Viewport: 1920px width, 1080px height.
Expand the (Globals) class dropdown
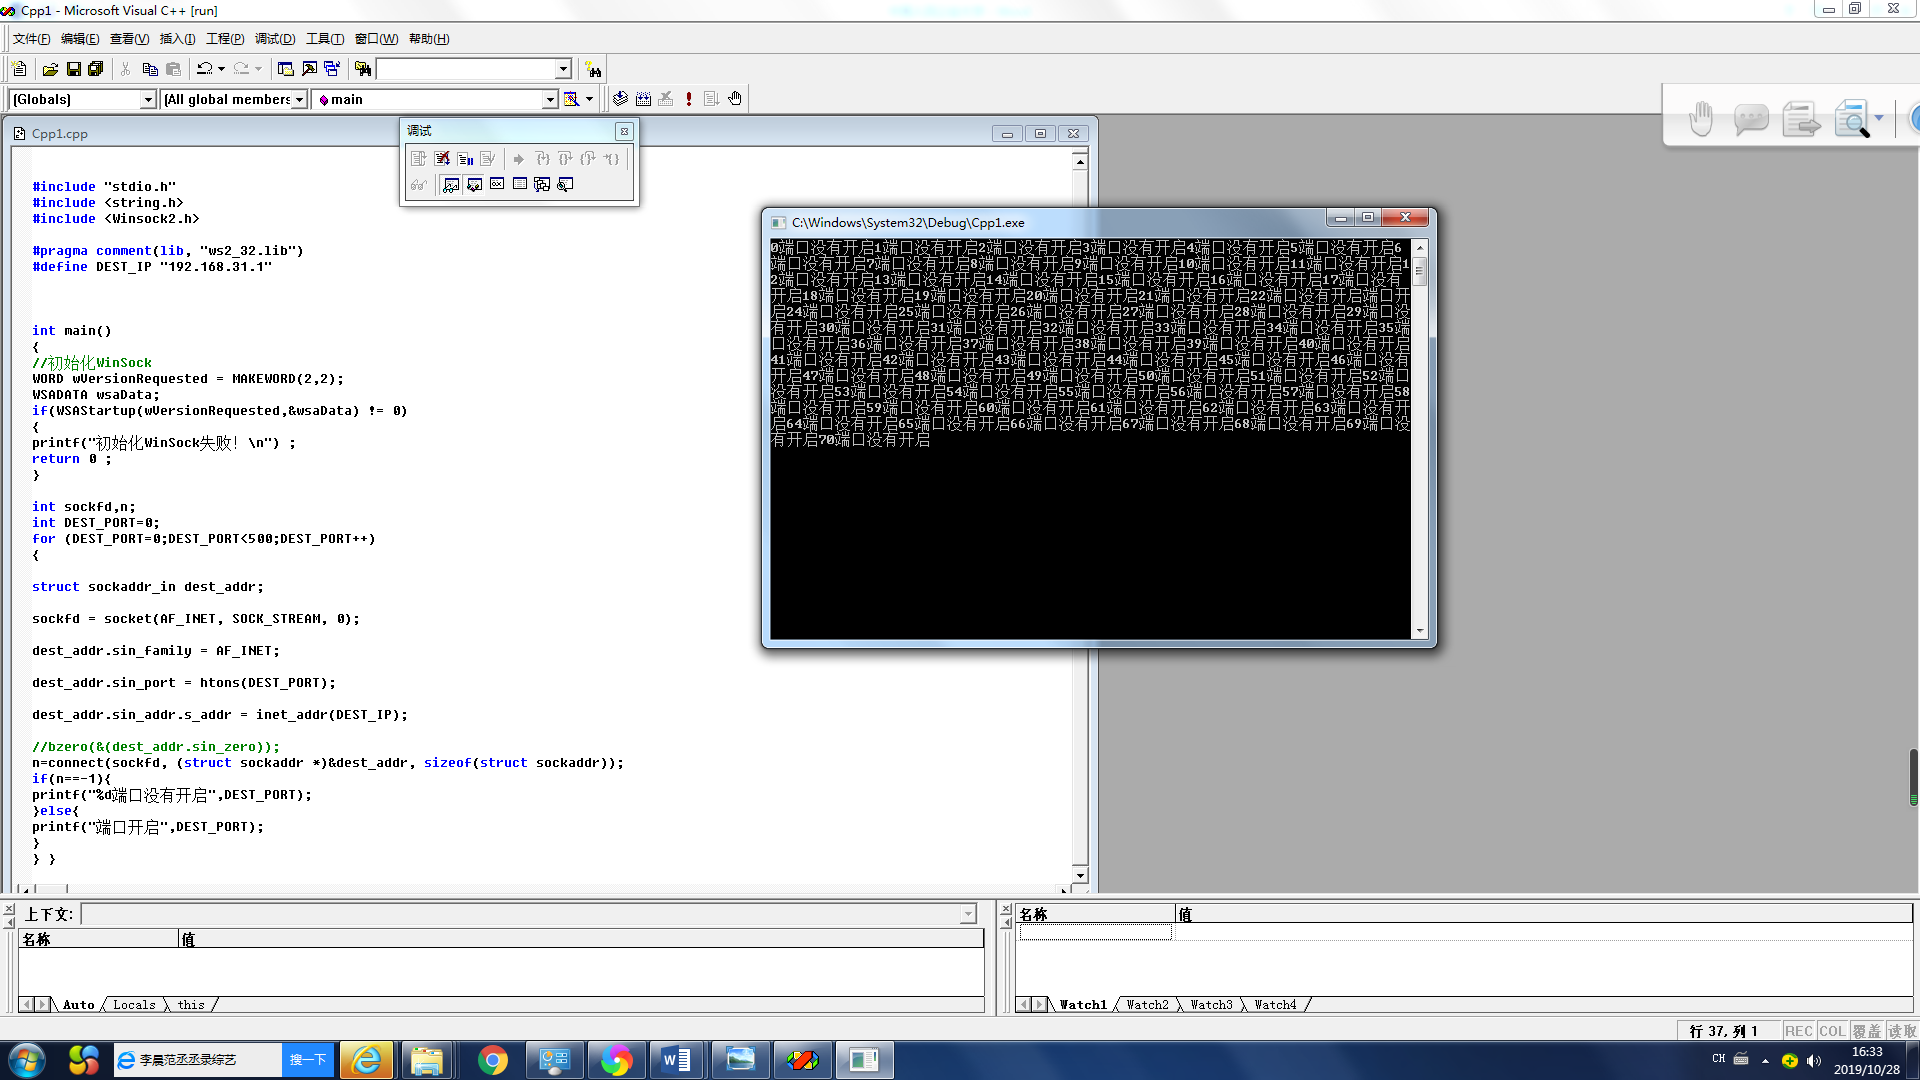[148, 99]
